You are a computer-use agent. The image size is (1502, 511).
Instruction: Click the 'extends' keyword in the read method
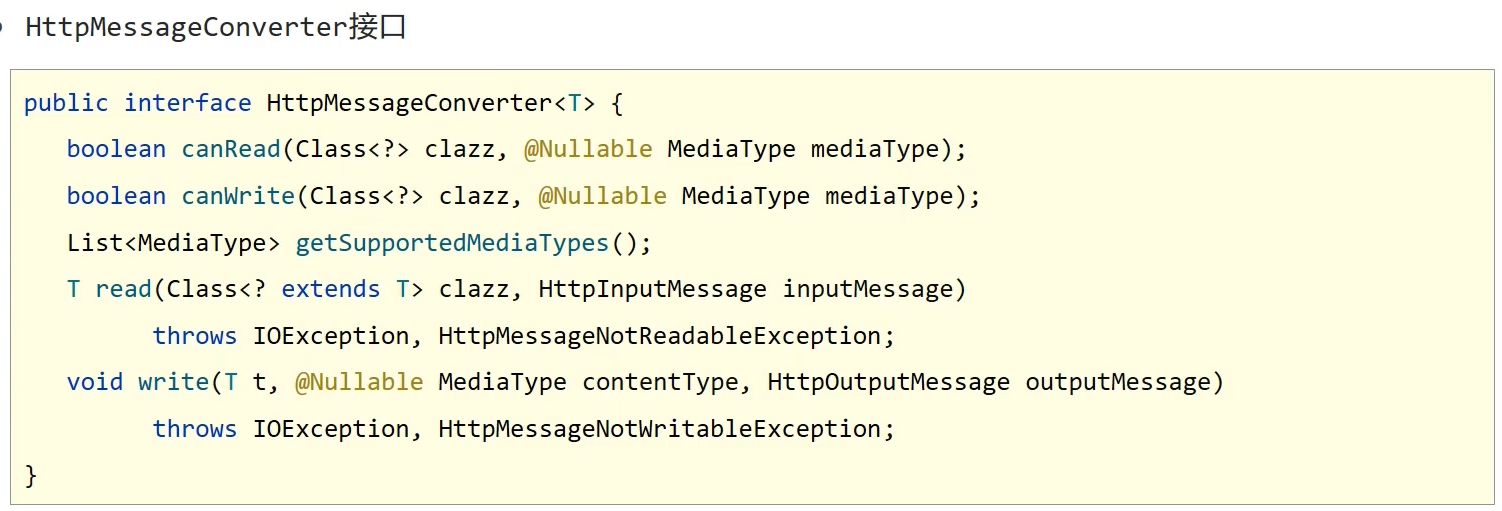tap(330, 289)
